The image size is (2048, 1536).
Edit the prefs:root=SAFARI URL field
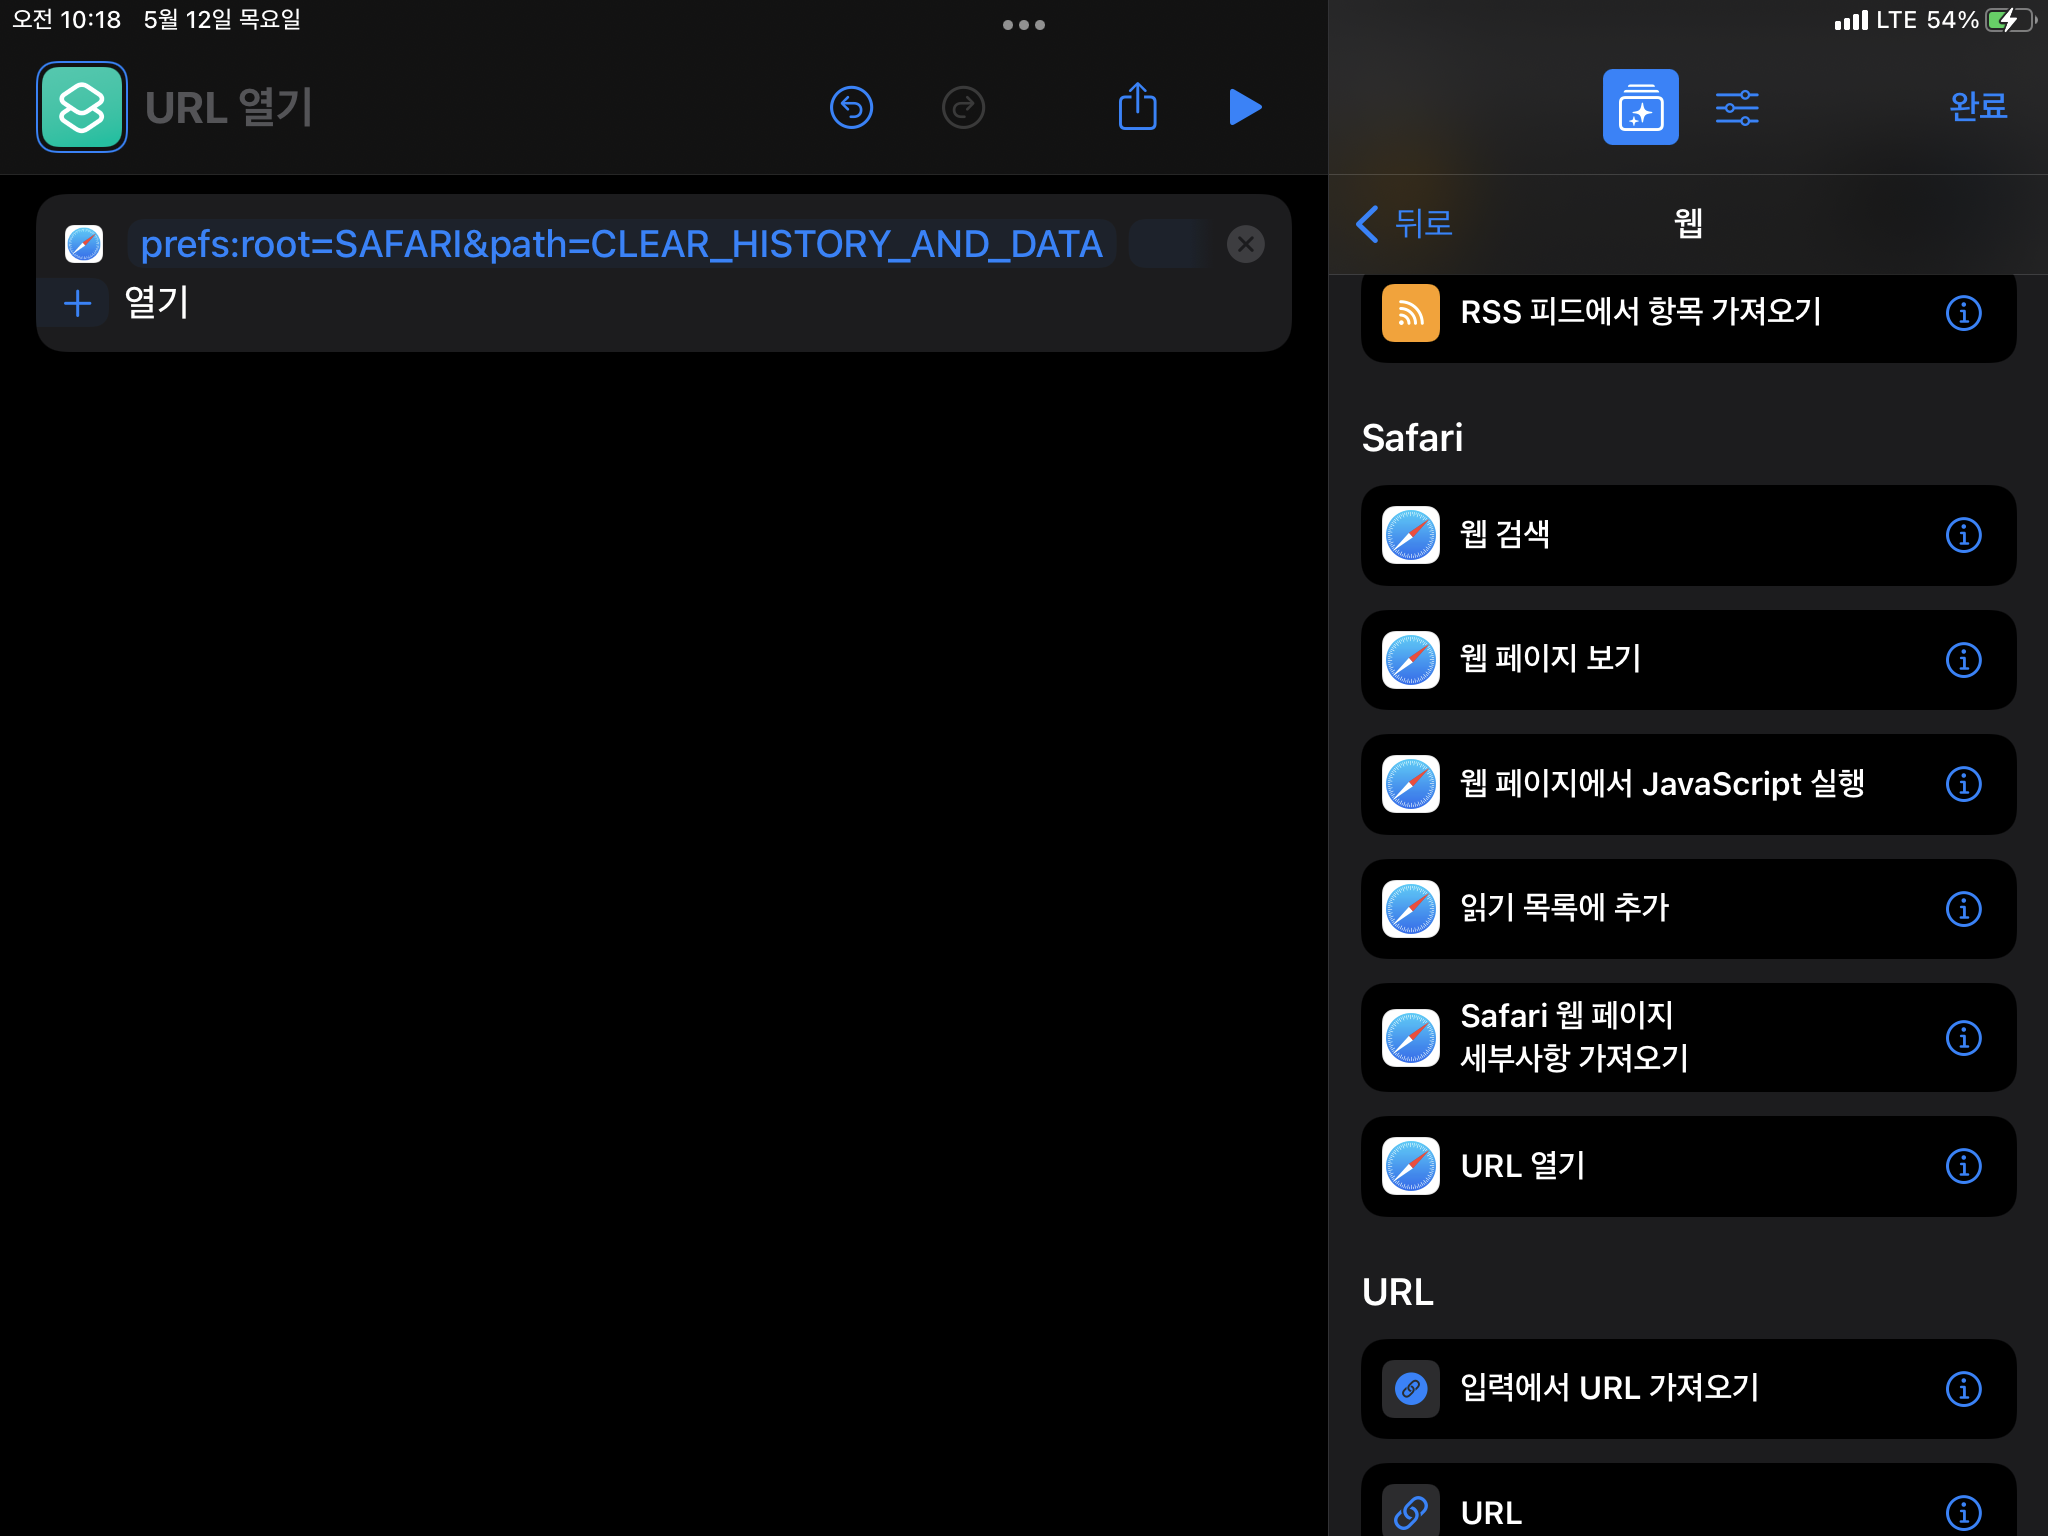tap(621, 244)
